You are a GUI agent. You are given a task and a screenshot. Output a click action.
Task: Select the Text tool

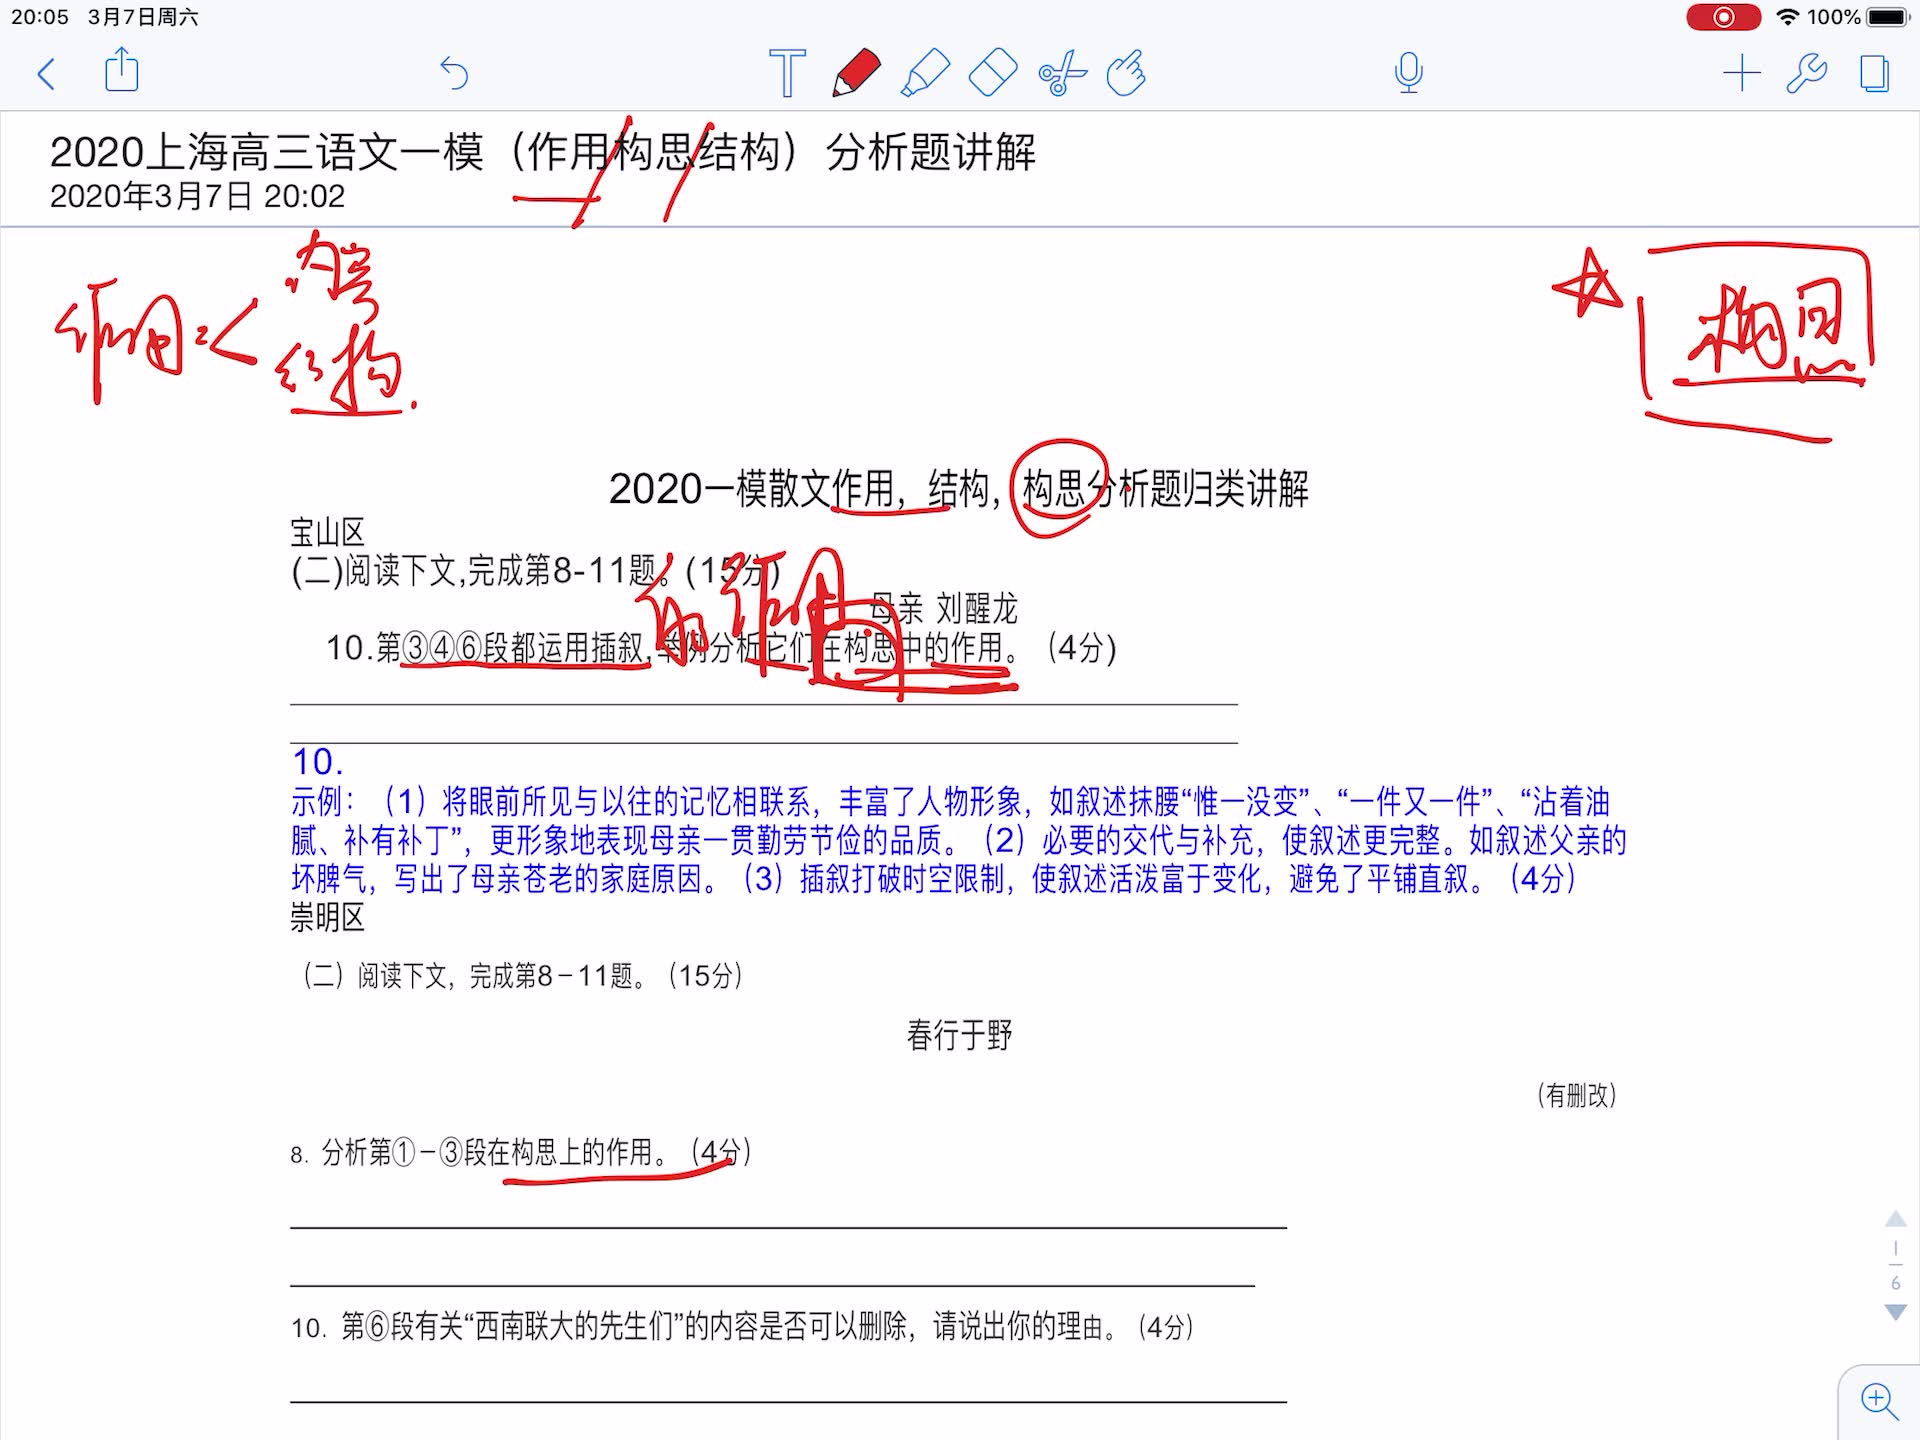pos(788,73)
